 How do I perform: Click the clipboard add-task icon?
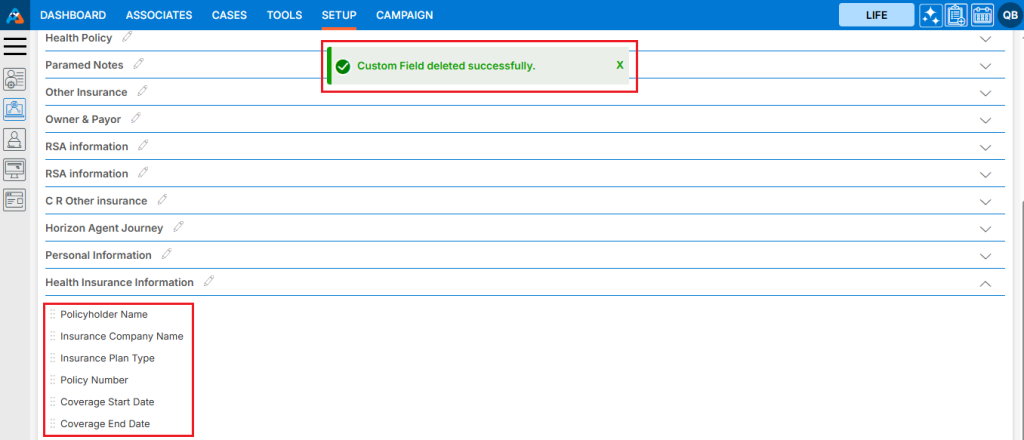coord(956,15)
